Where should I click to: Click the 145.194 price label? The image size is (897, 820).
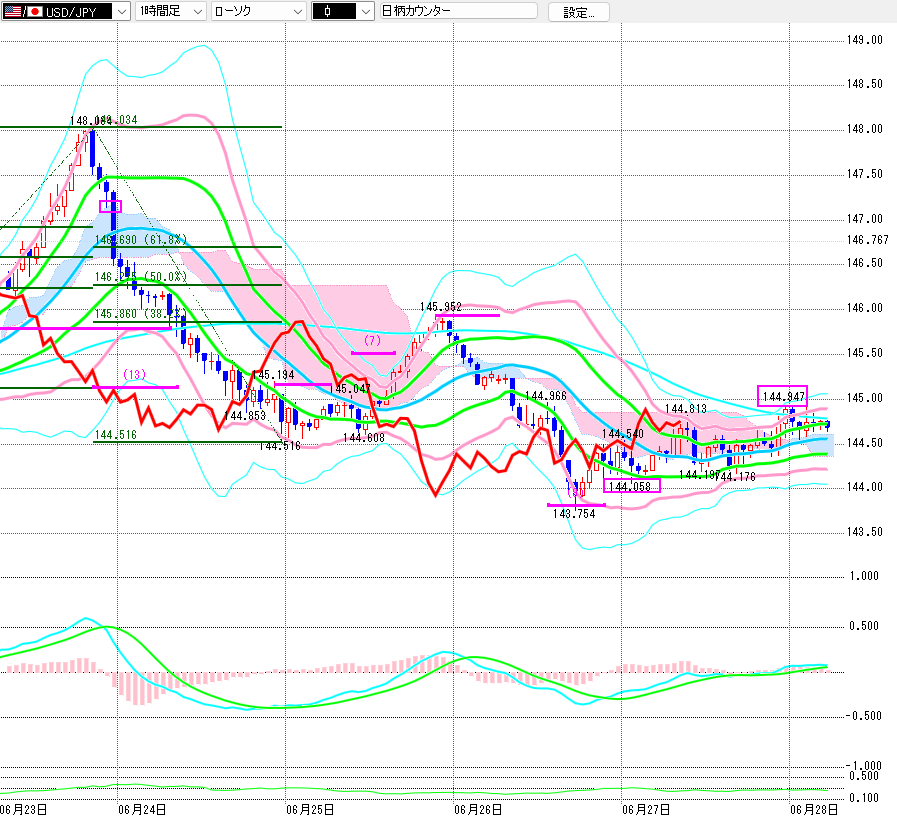[x=273, y=375]
